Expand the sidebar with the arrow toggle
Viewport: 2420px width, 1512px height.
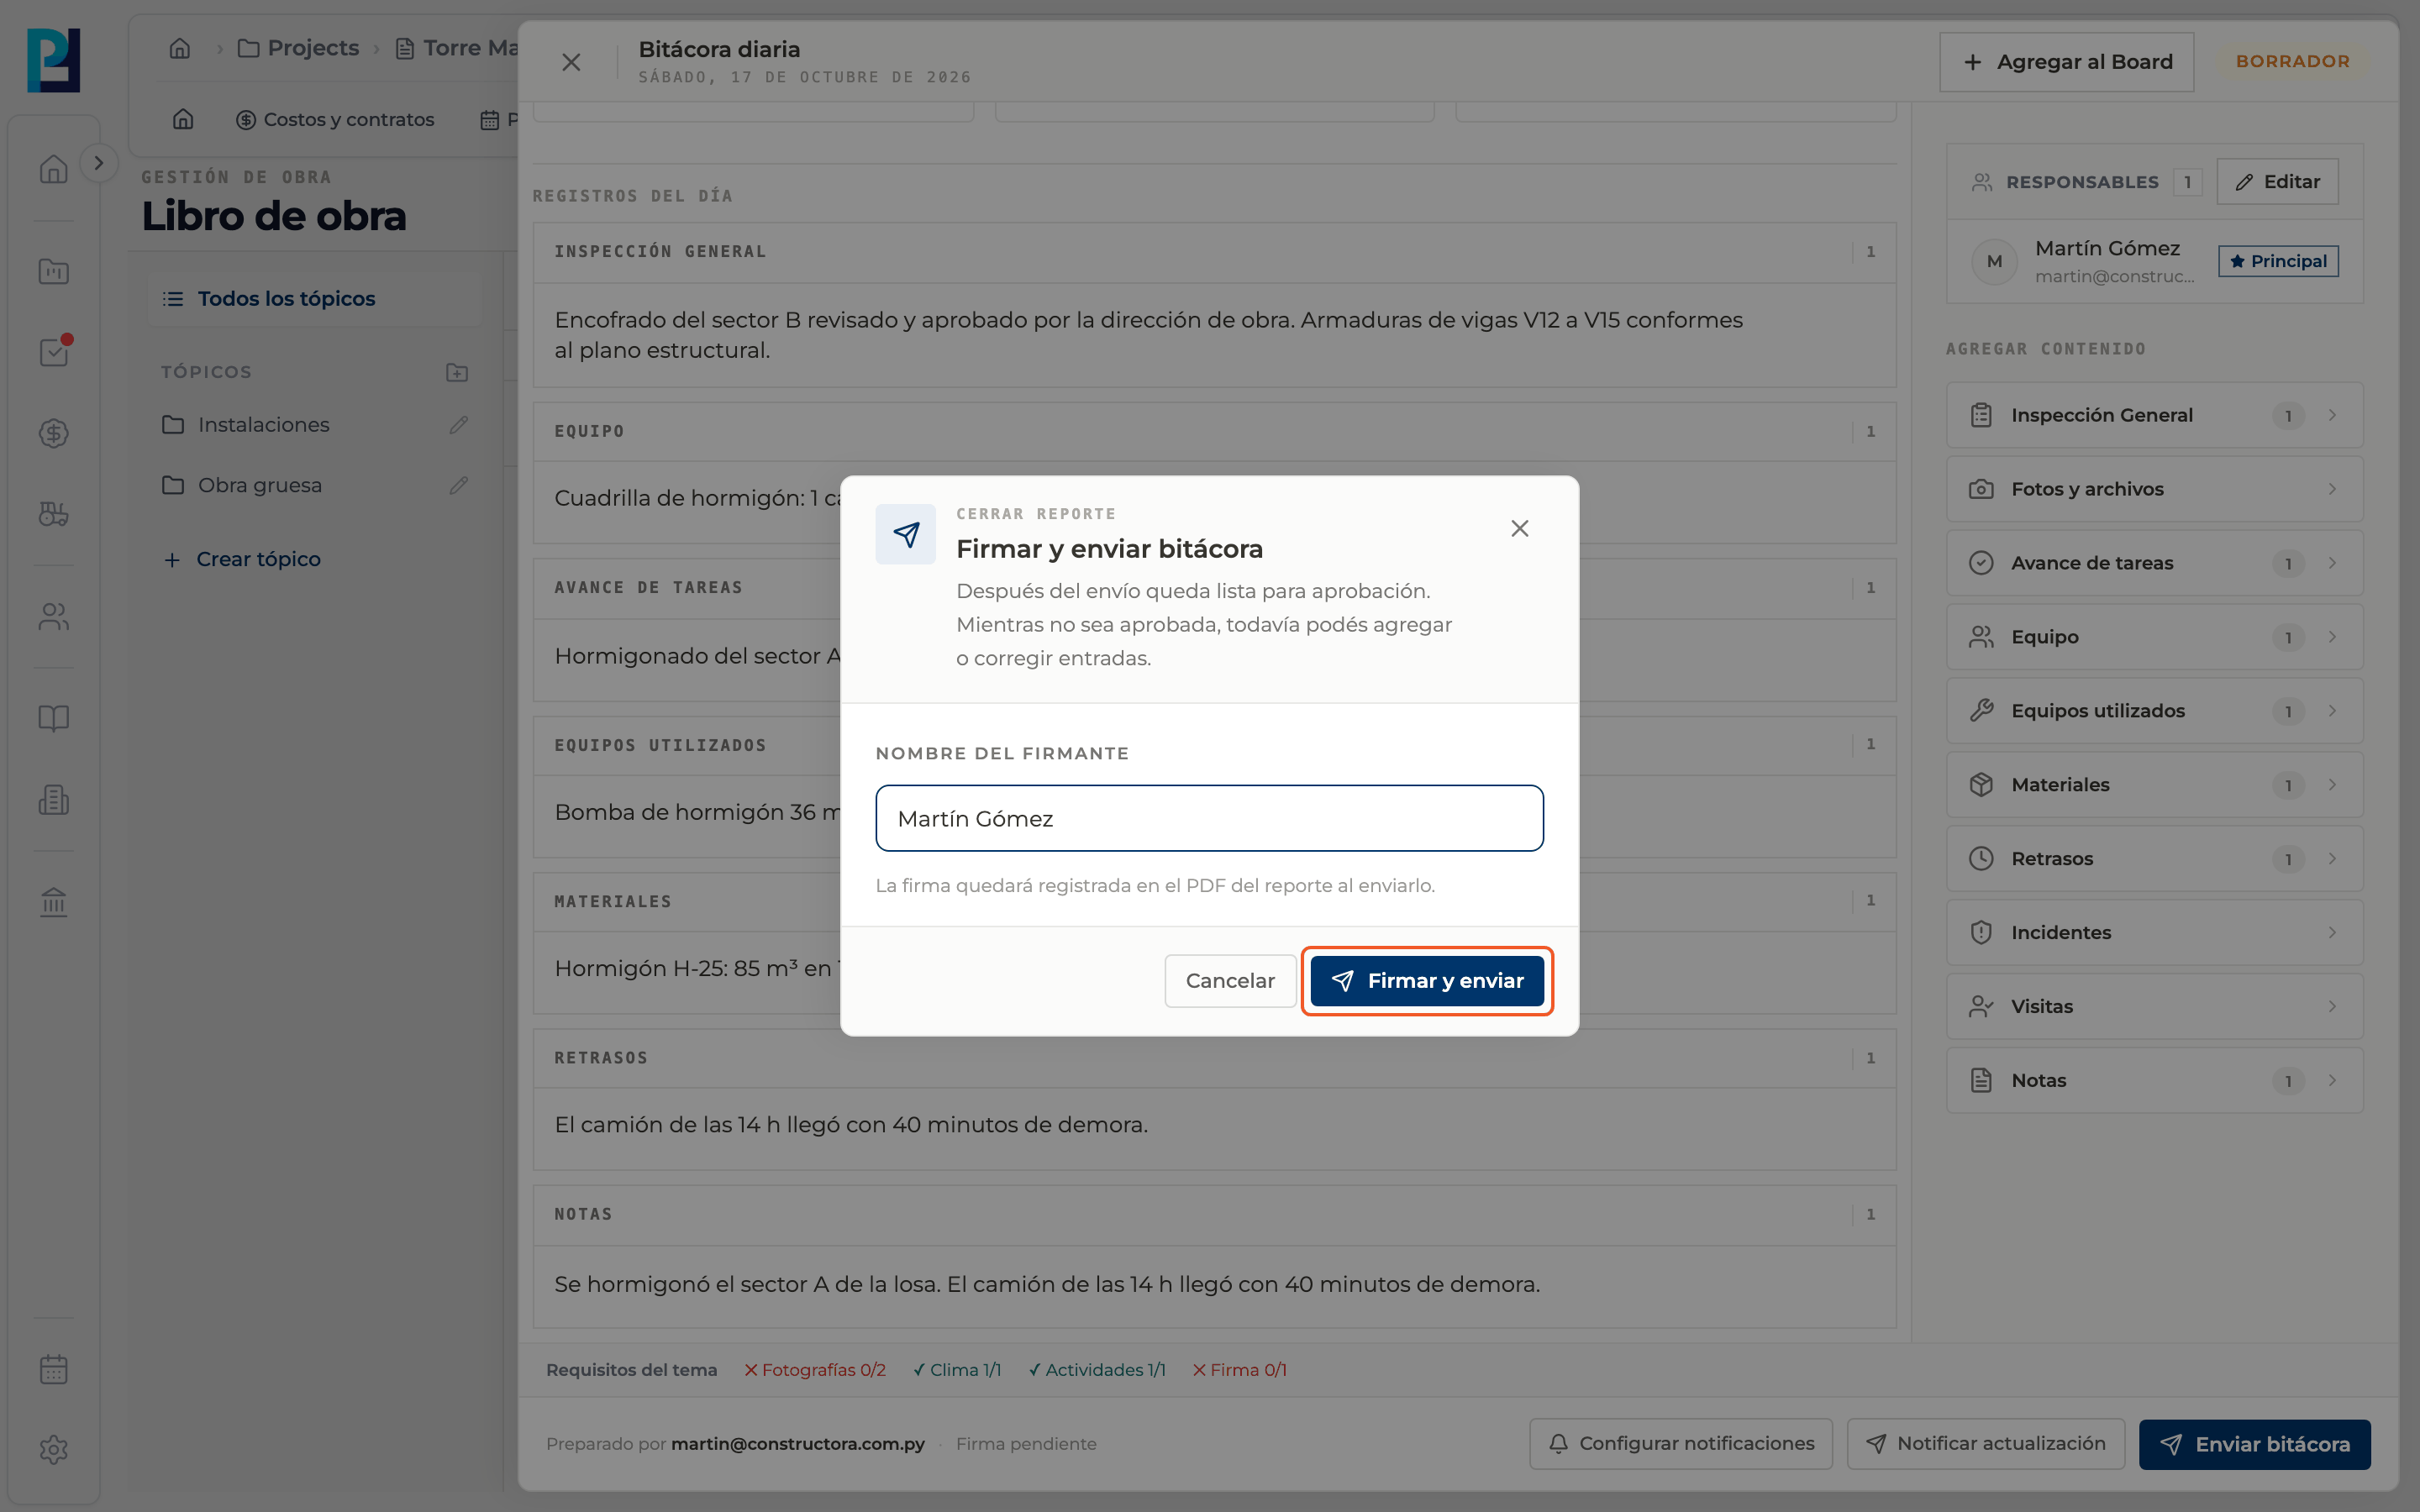point(98,163)
